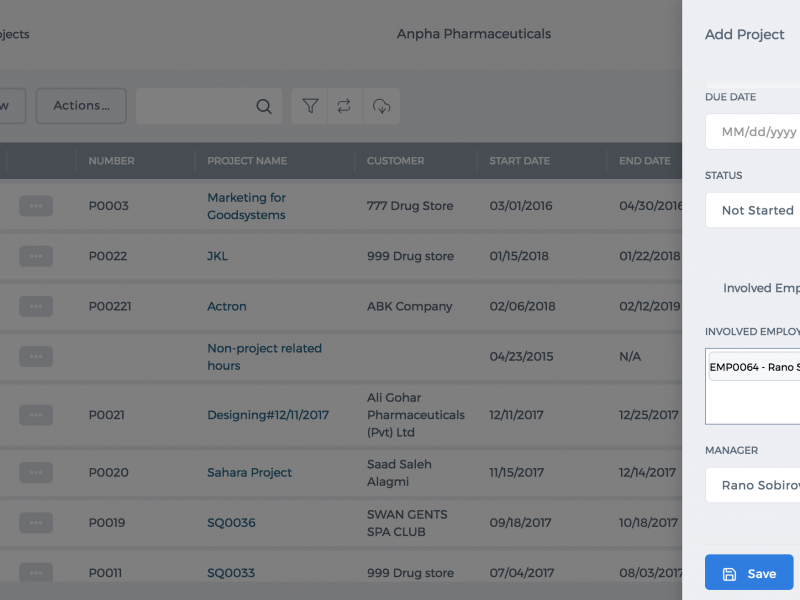Click the Due Date input field
Image resolution: width=800 pixels, height=600 pixels.
click(753, 132)
